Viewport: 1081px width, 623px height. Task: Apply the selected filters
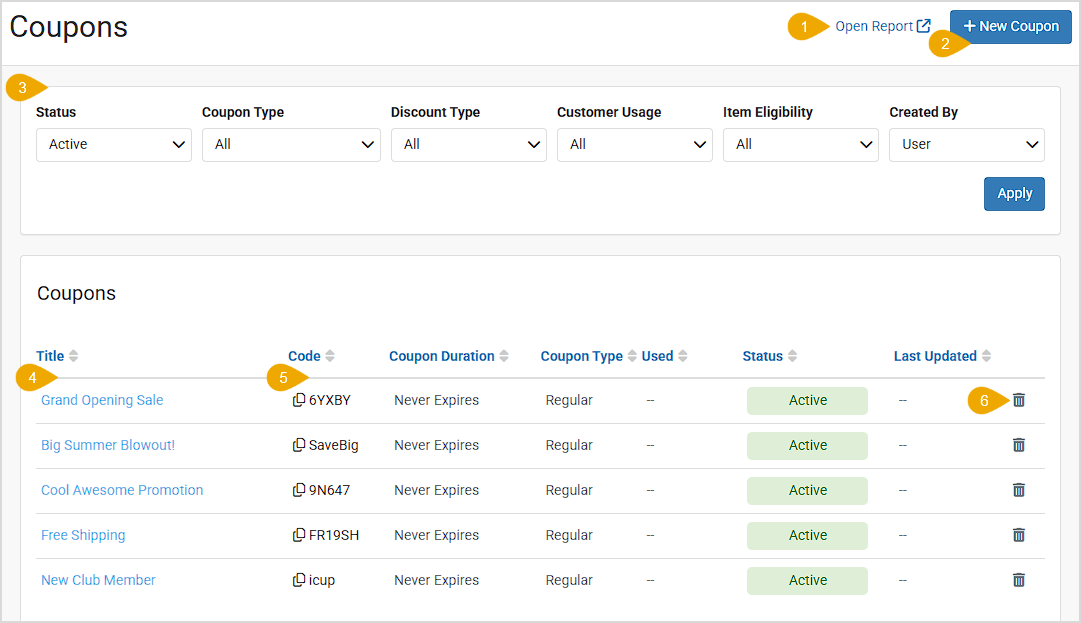(x=1014, y=194)
